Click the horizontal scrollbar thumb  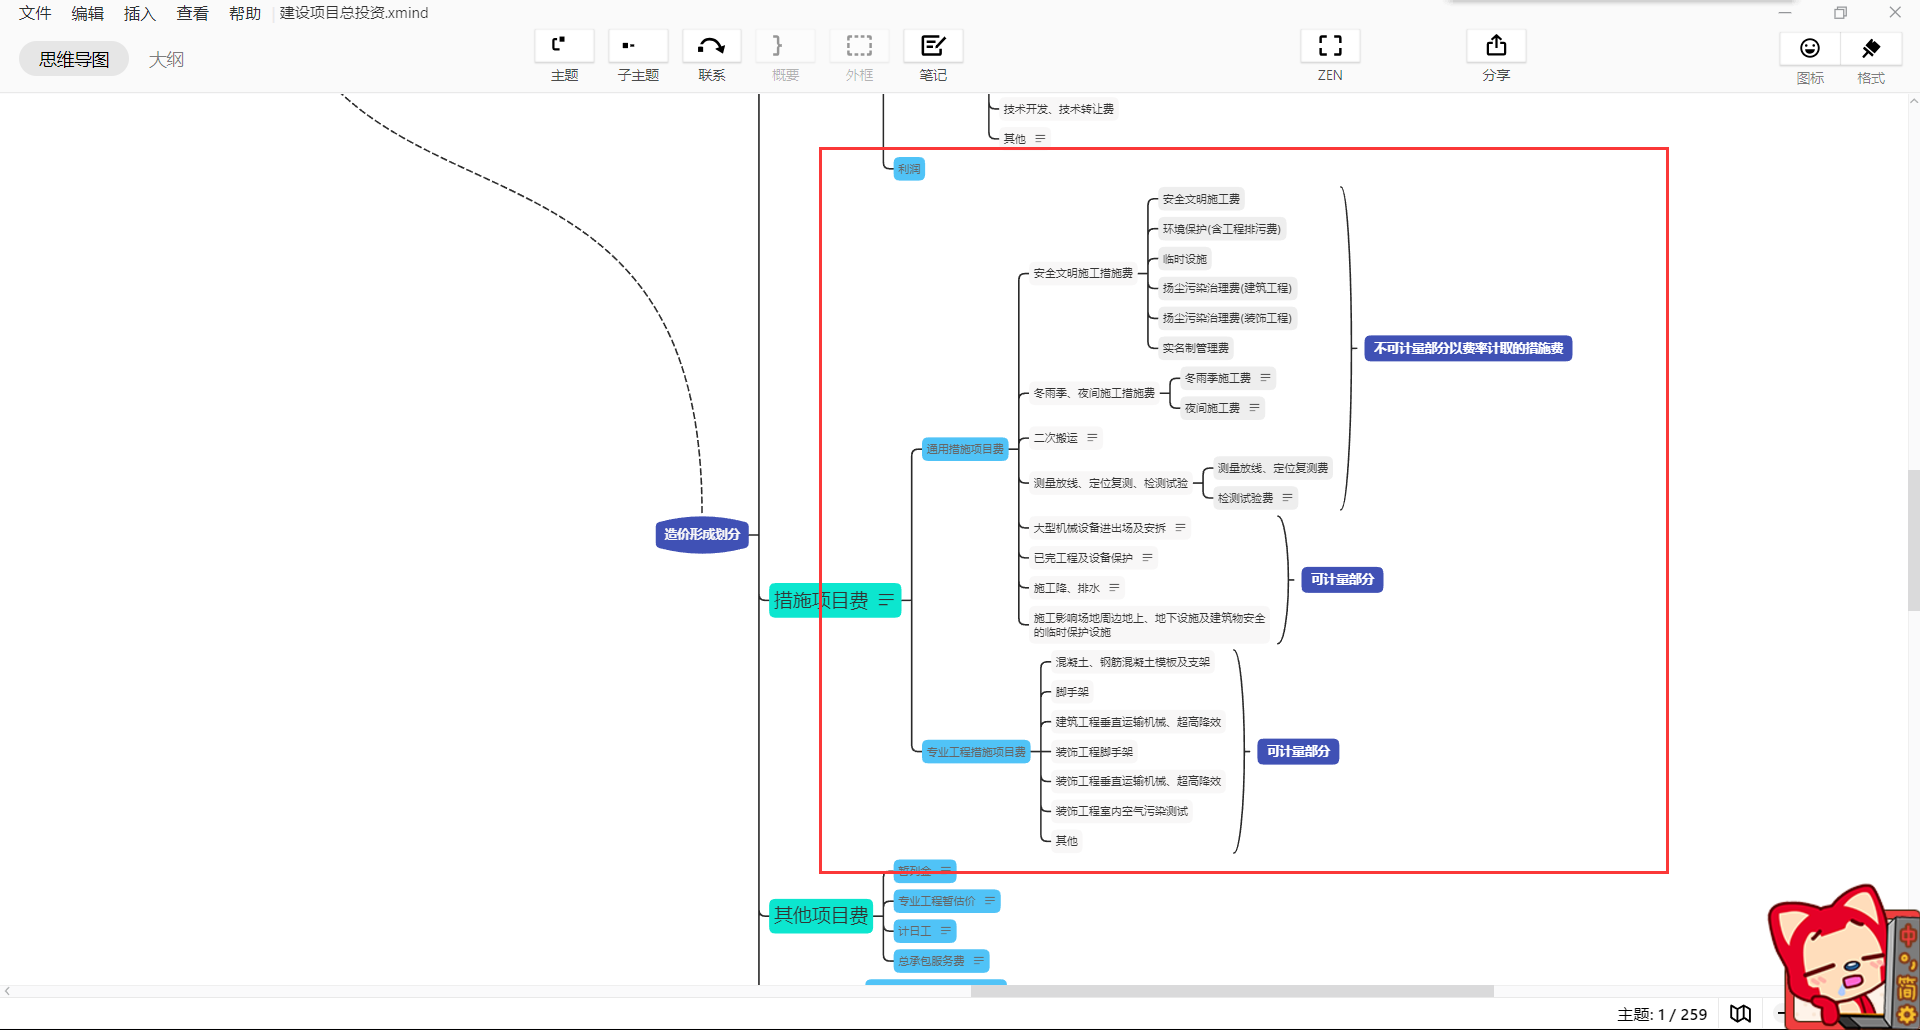[x=1232, y=991]
